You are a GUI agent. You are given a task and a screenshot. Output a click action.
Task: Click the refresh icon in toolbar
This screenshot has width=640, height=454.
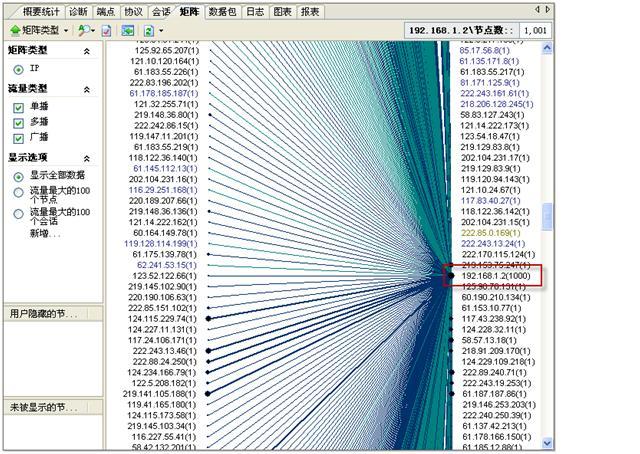point(149,31)
